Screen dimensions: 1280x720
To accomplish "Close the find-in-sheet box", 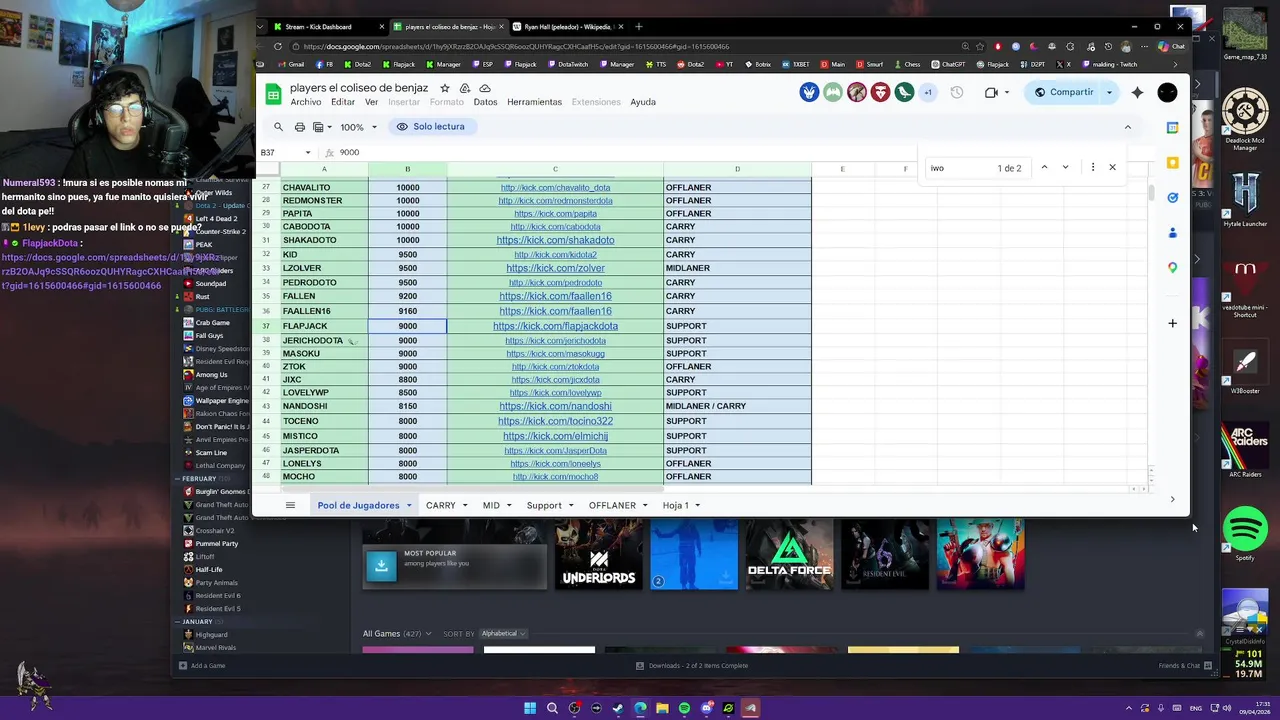I will (x=1112, y=167).
